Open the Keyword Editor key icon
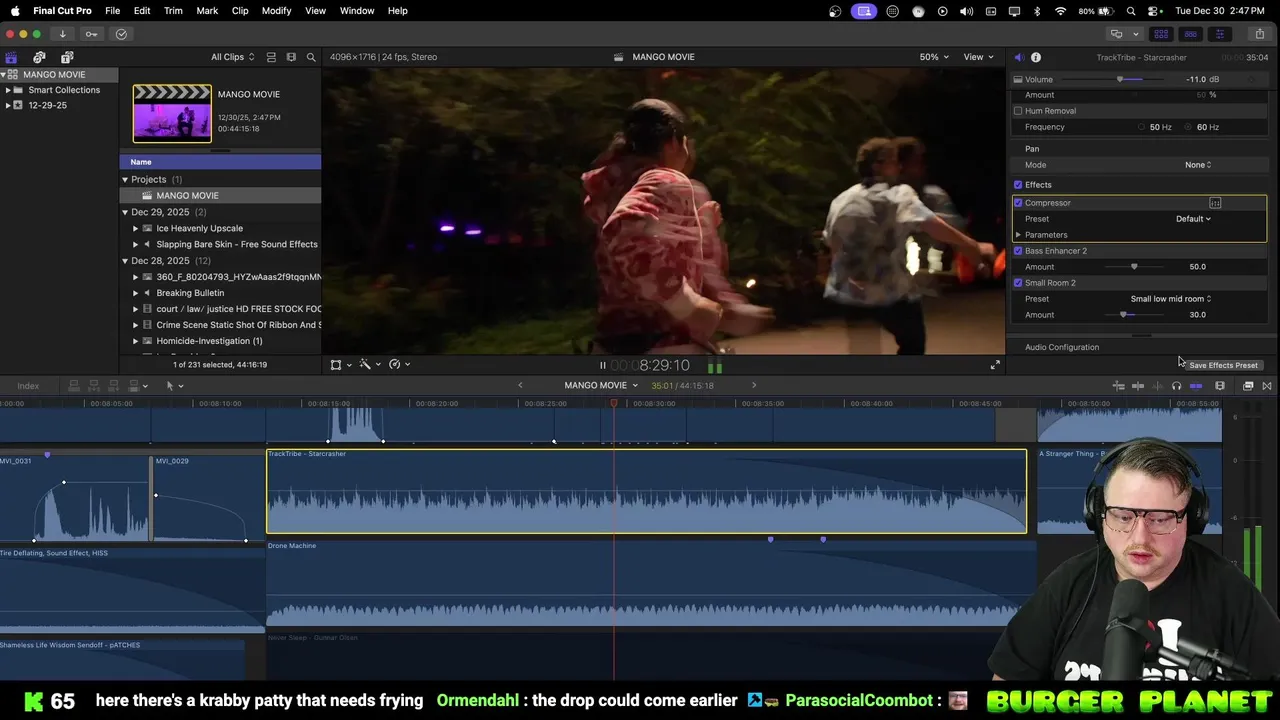Viewport: 1280px width, 720px height. tap(91, 34)
